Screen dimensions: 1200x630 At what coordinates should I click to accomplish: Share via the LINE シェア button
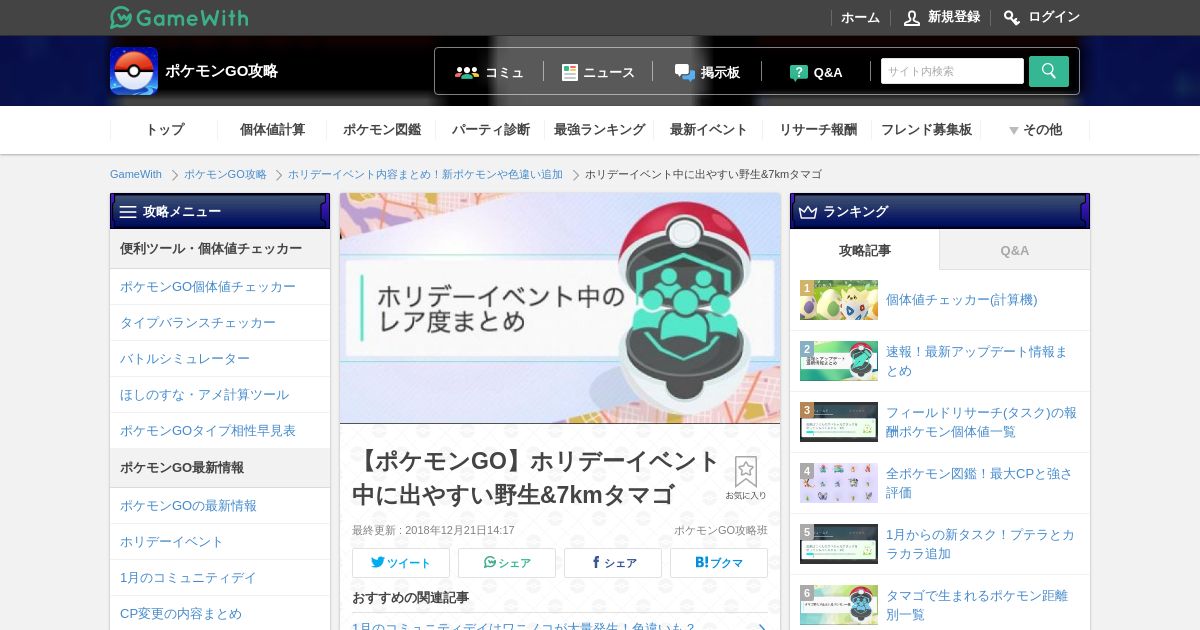tap(507, 563)
